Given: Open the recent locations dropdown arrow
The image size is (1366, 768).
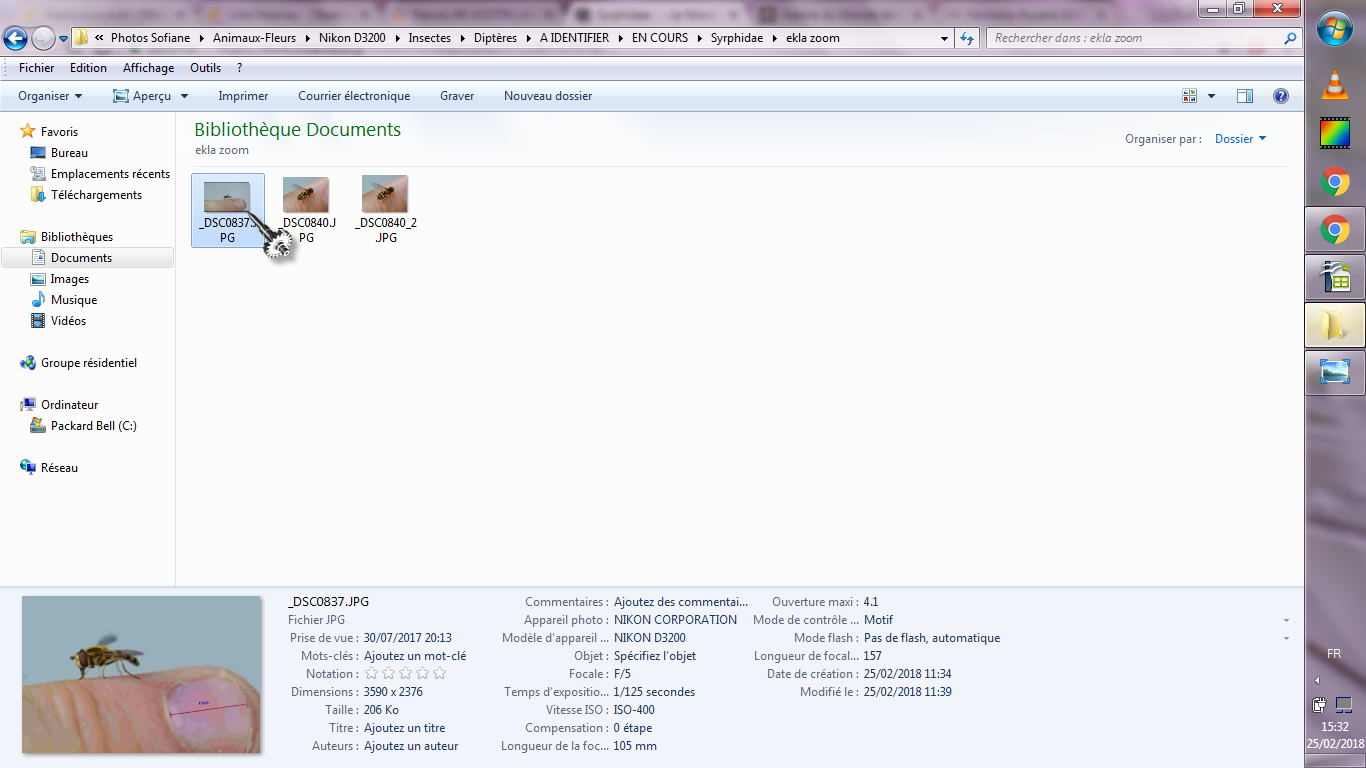Looking at the screenshot, I should (64, 39).
